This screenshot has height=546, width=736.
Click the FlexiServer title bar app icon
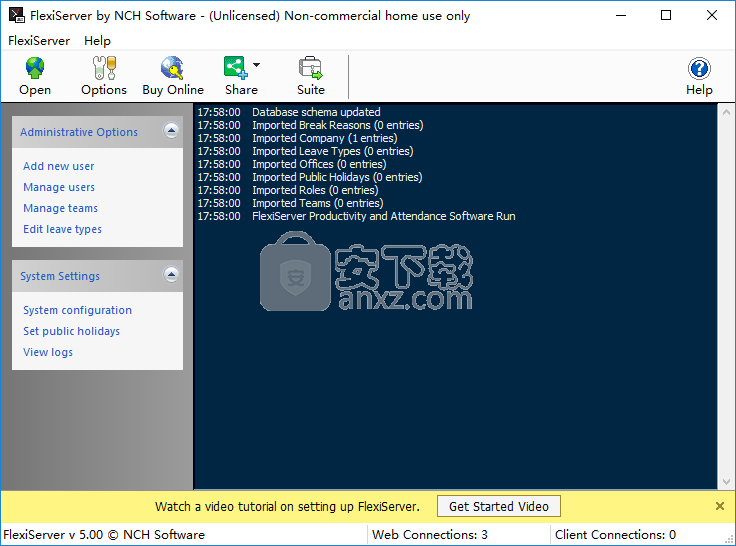16,15
